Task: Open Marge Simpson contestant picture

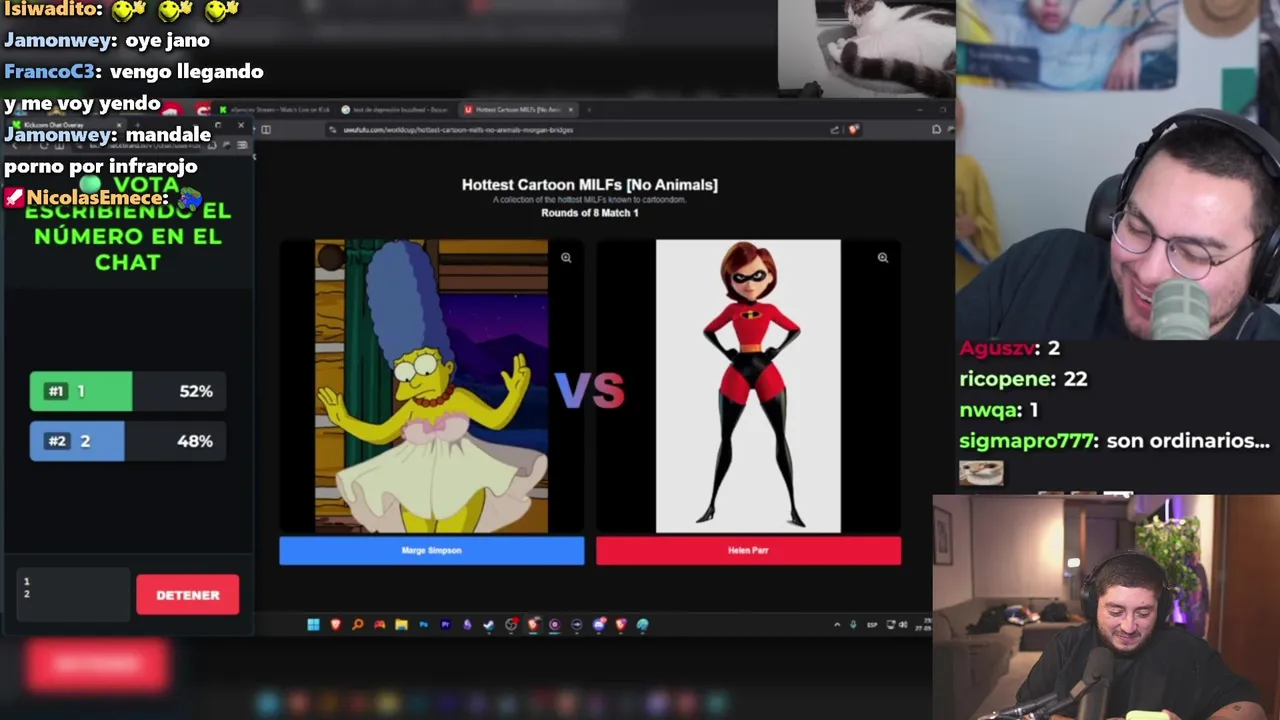Action: coord(431,386)
